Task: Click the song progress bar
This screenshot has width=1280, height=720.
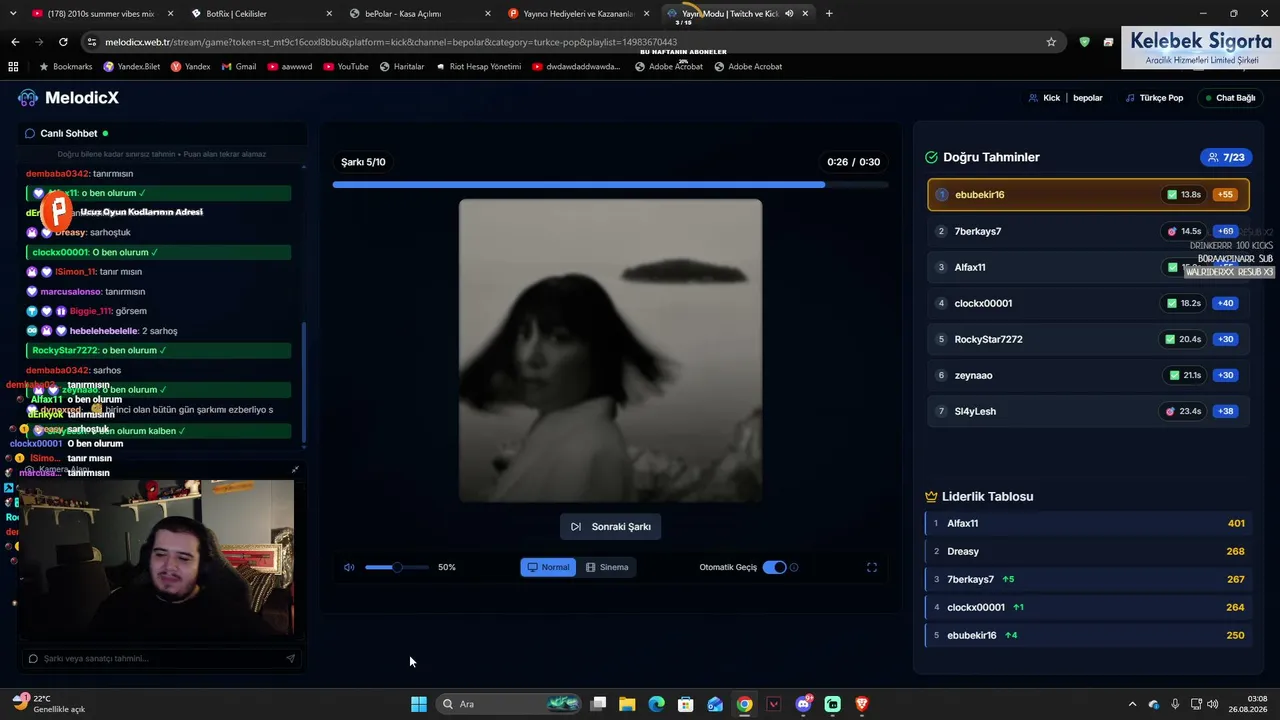Action: tap(610, 184)
